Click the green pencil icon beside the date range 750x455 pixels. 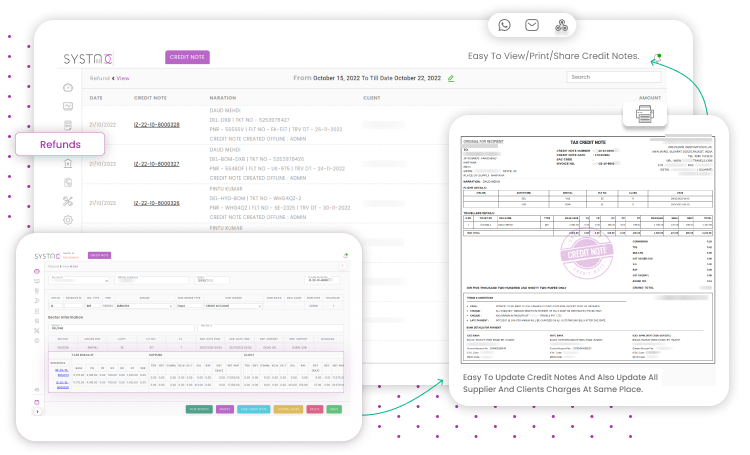(x=451, y=77)
